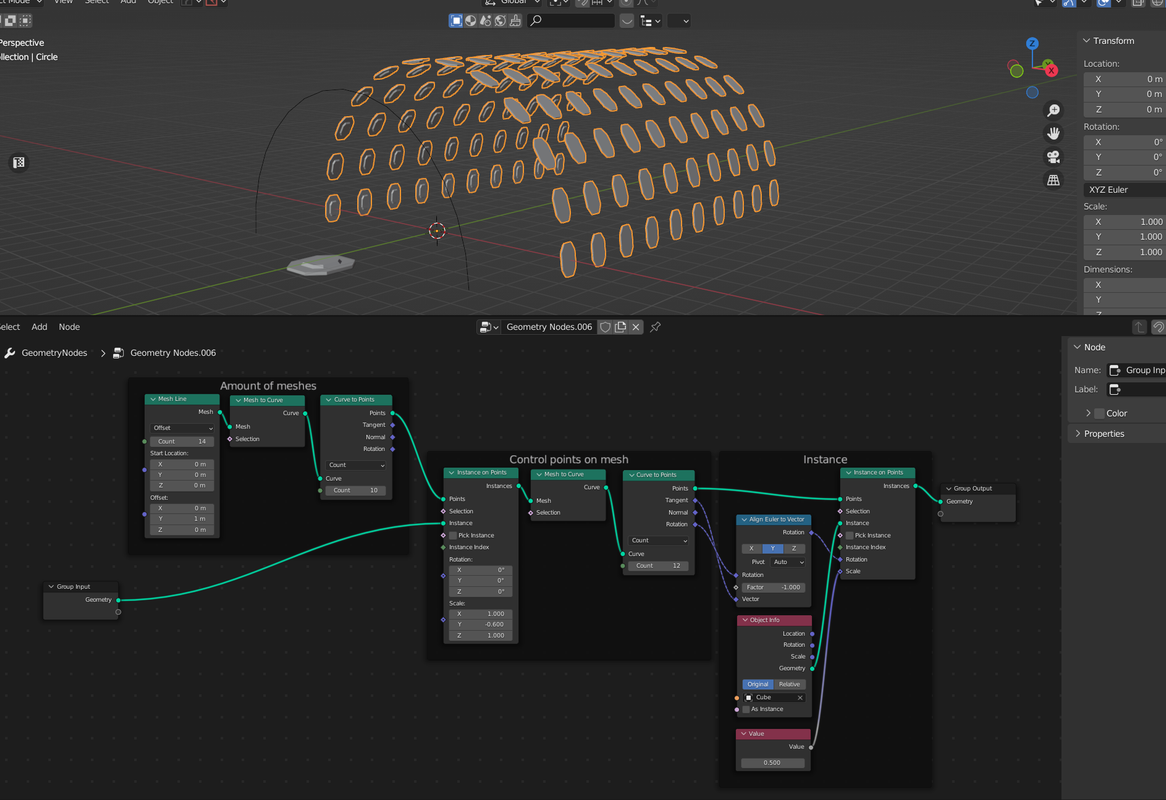This screenshot has width=1166, height=800.
Task: Expand the Color subpanel
Action: (1089, 413)
